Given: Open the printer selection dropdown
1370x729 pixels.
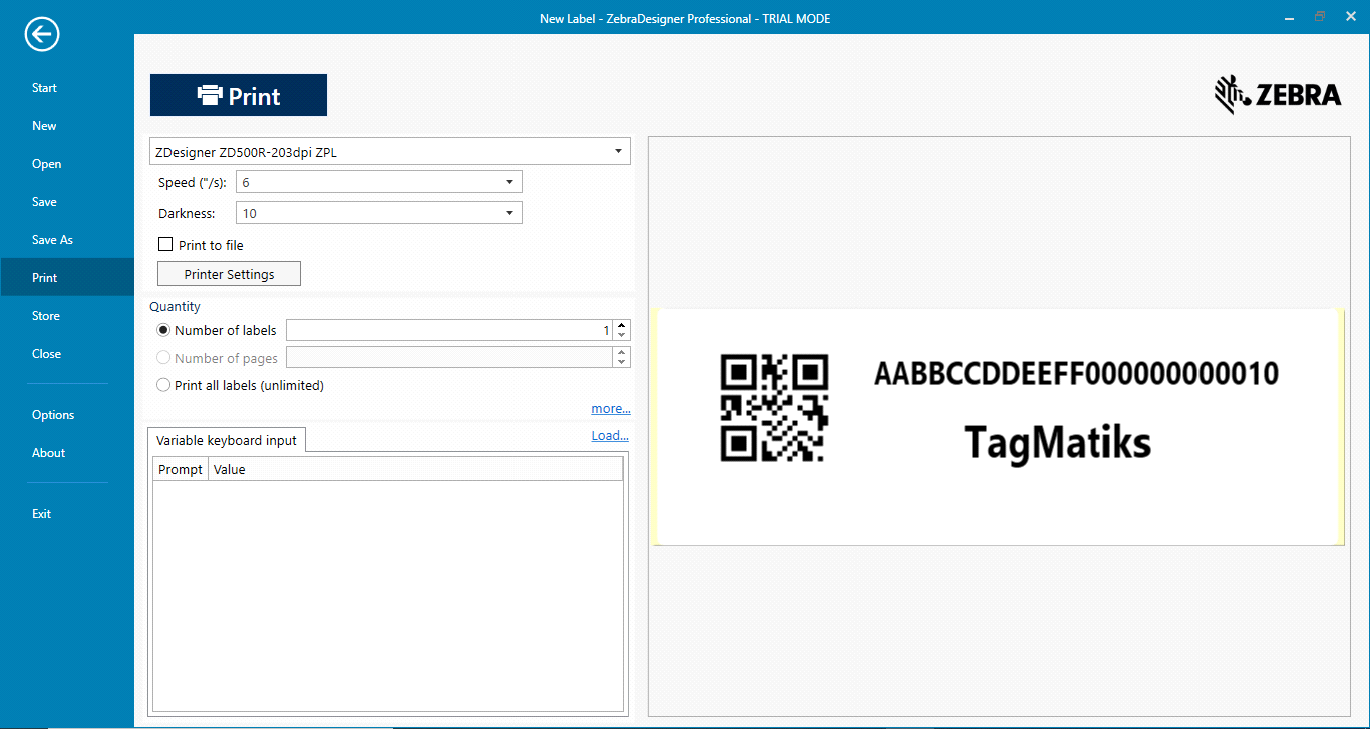Looking at the screenshot, I should coord(618,152).
